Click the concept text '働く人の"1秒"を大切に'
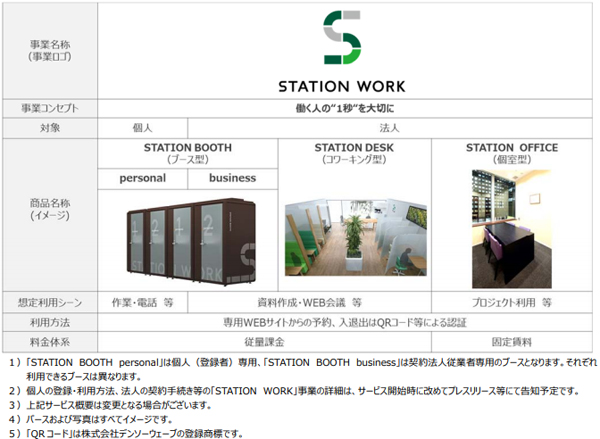This screenshot has height=439, width=600. [345, 109]
